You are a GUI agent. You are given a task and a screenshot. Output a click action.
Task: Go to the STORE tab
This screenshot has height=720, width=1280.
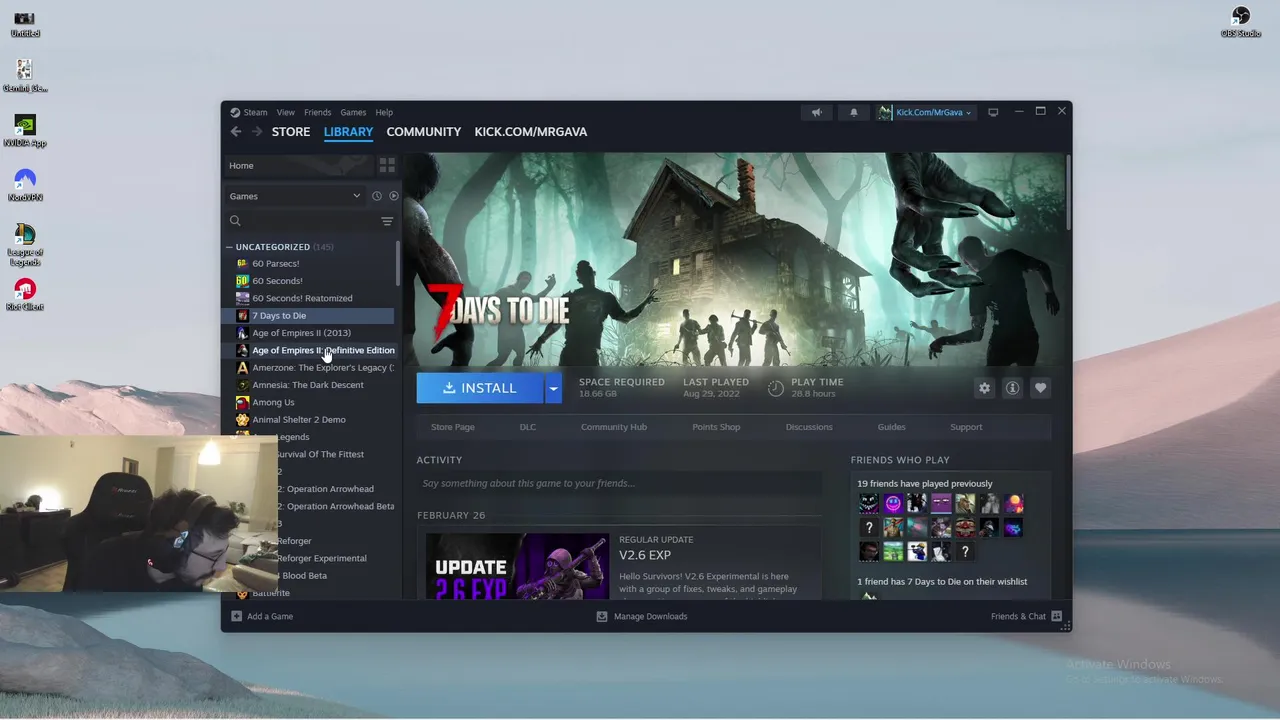tap(291, 132)
